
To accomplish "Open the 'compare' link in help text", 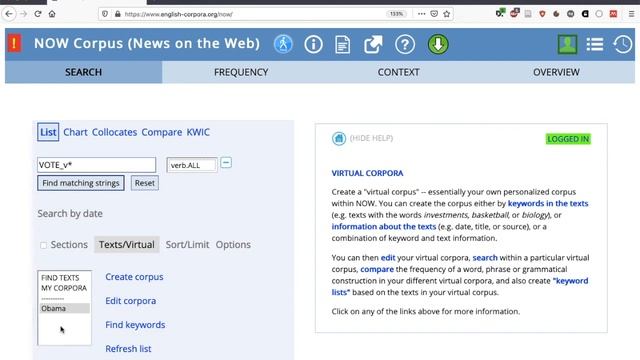I will (377, 269).
